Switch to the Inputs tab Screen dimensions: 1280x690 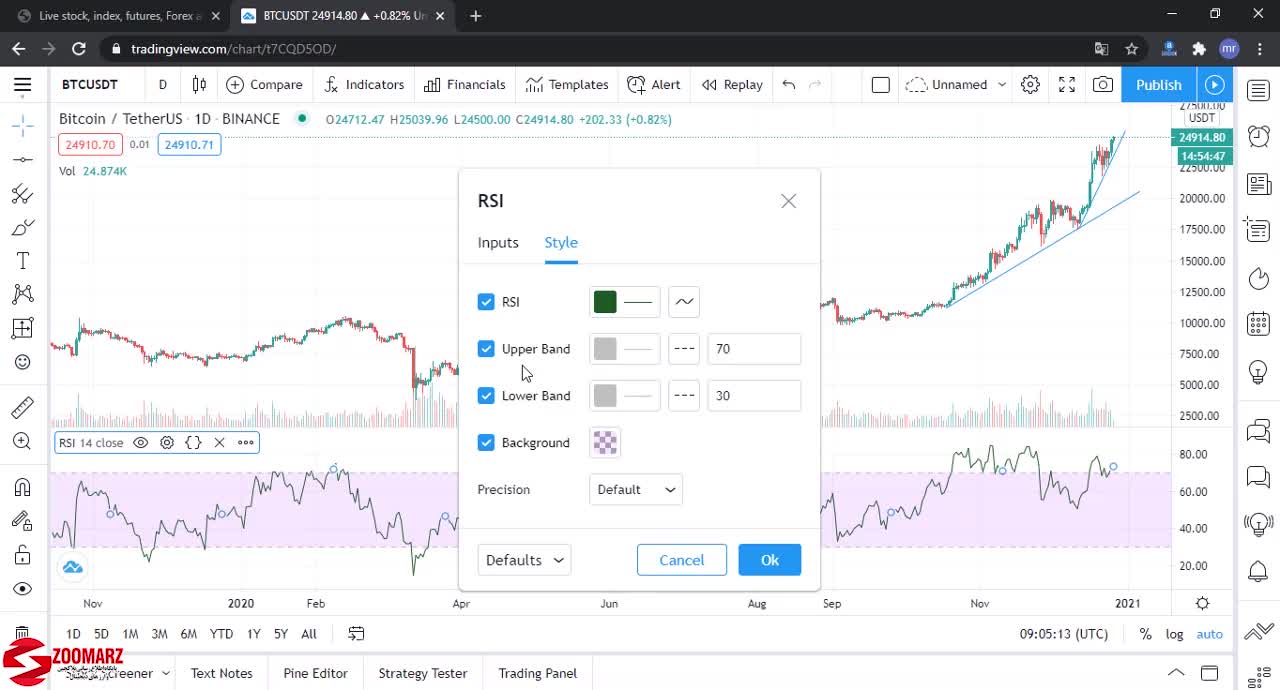pos(498,243)
